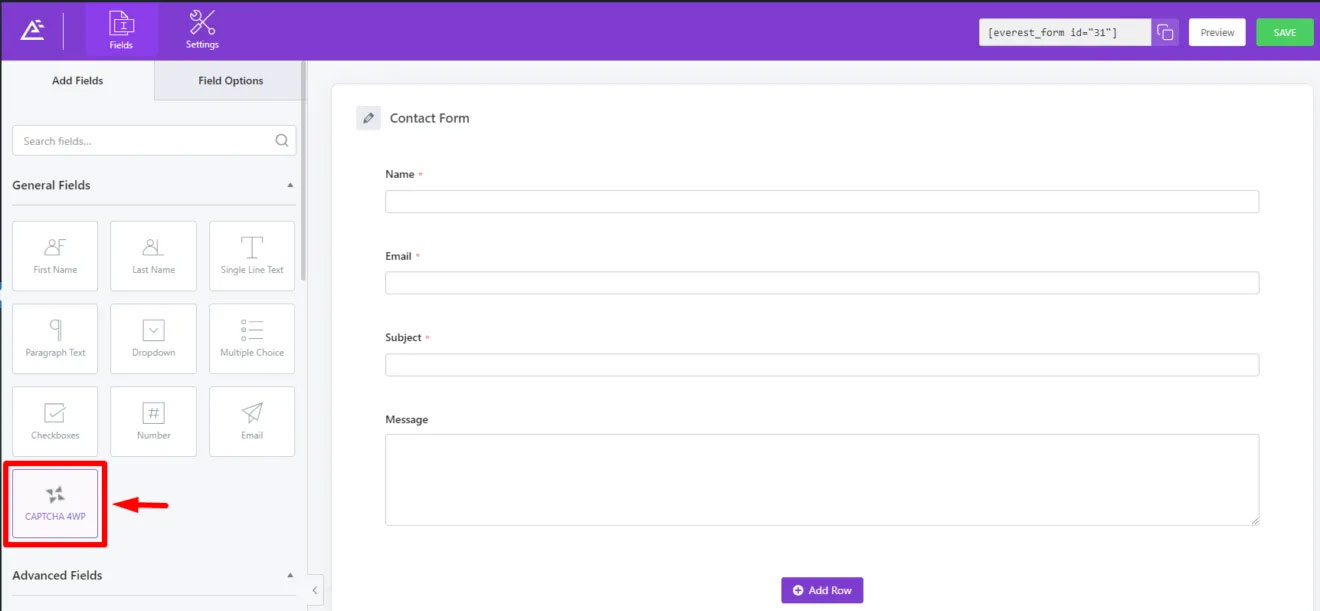Add a Multiple Choice field
This screenshot has height=611, width=1320.
tap(252, 339)
